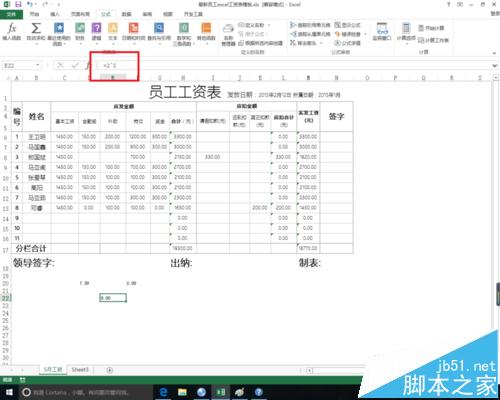Click Calculate Now

click(x=431, y=28)
